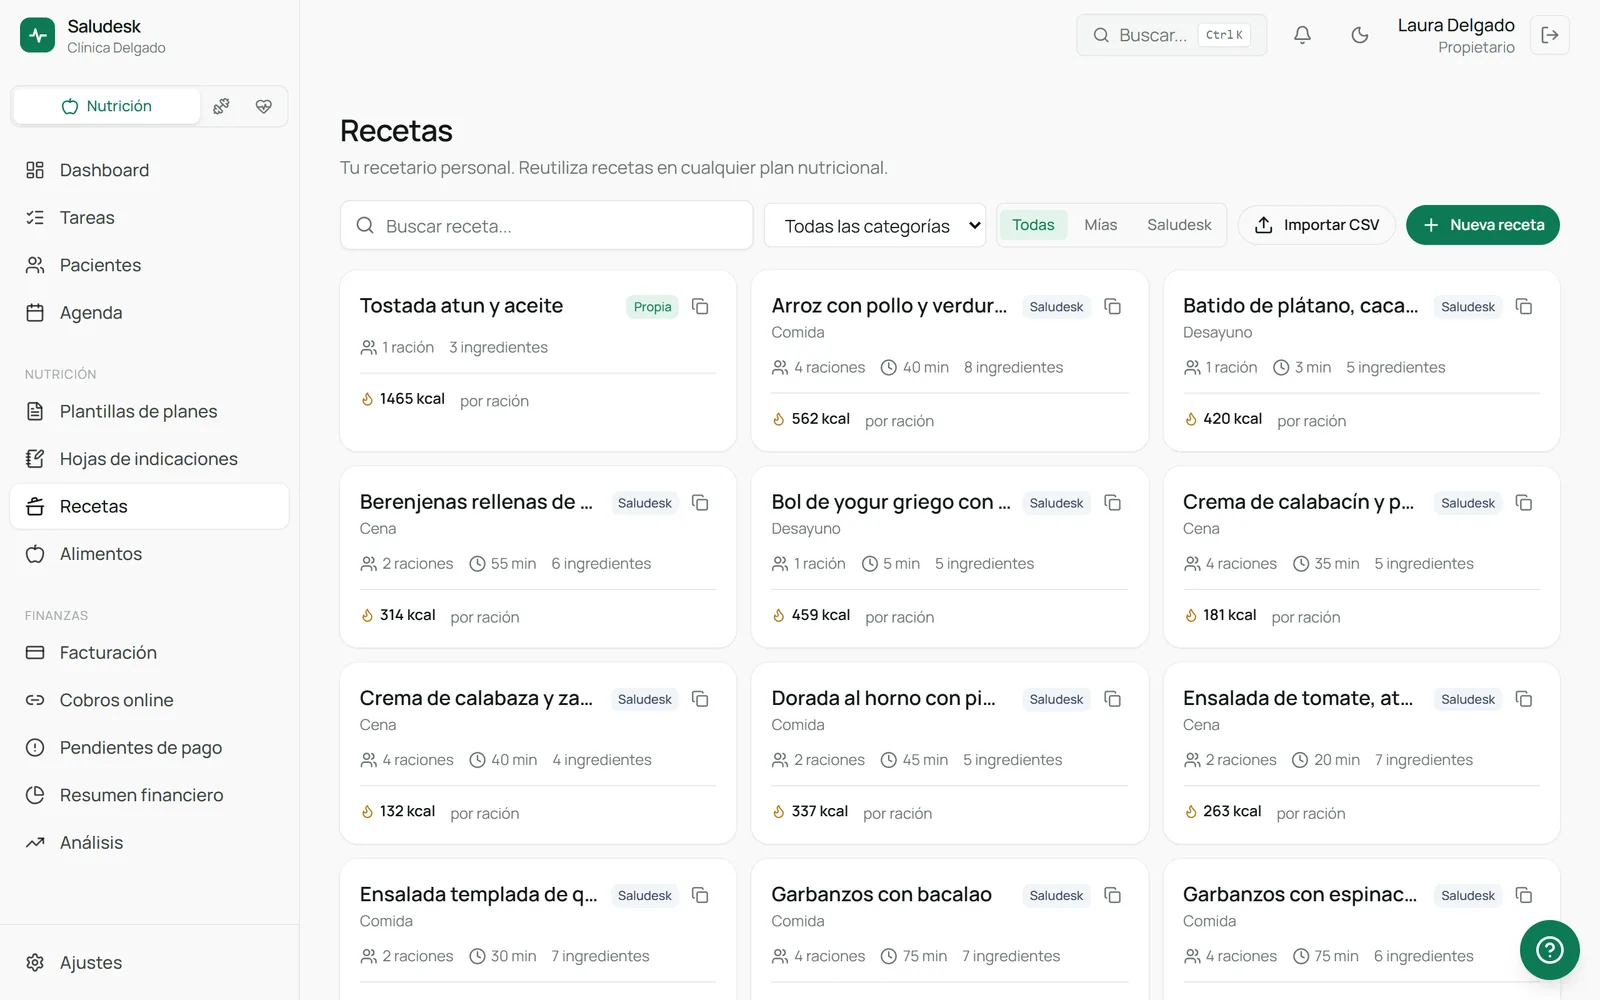
Task: Duplicate the Berenjenas rellenas recipe
Action: (x=700, y=502)
